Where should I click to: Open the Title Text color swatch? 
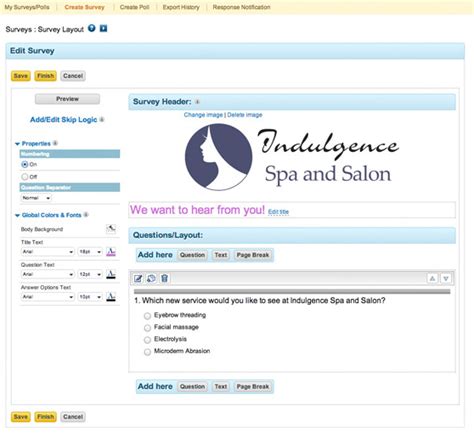point(111,252)
